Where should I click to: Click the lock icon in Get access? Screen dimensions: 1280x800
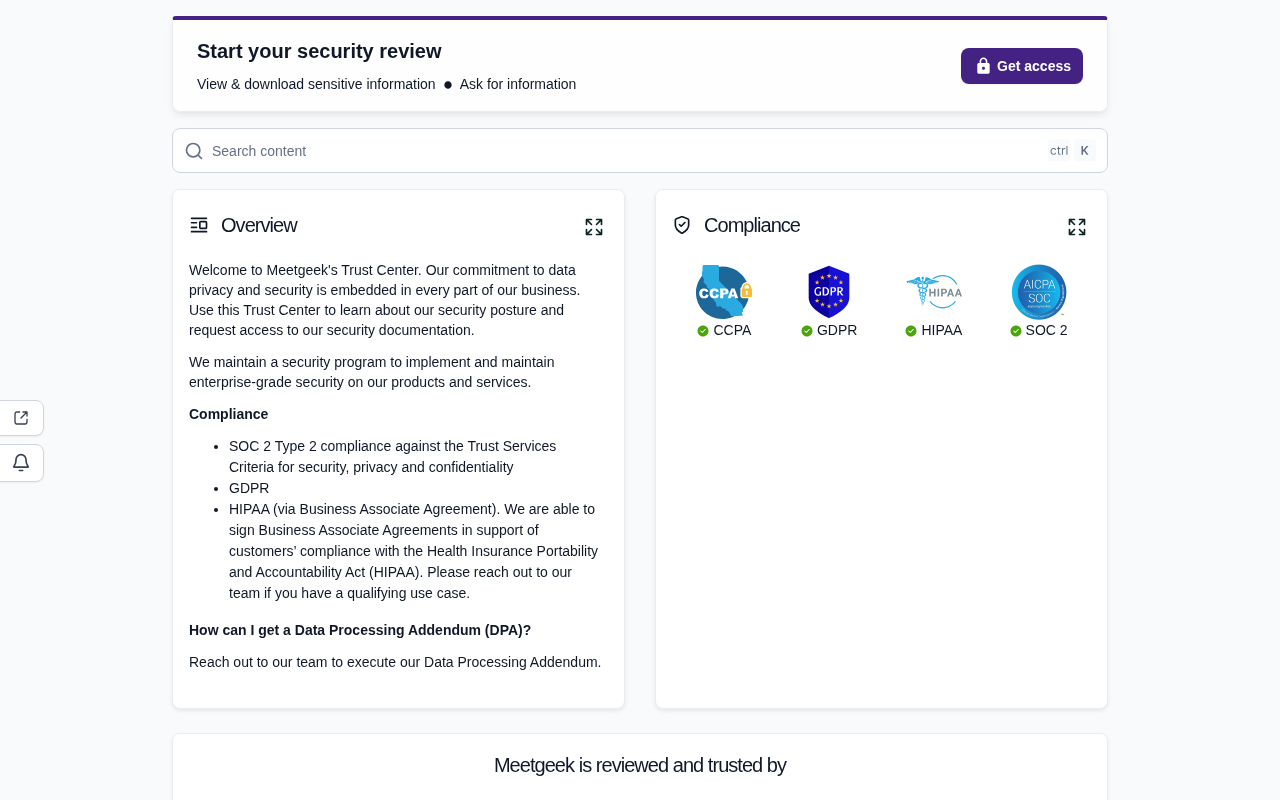pyautogui.click(x=983, y=66)
